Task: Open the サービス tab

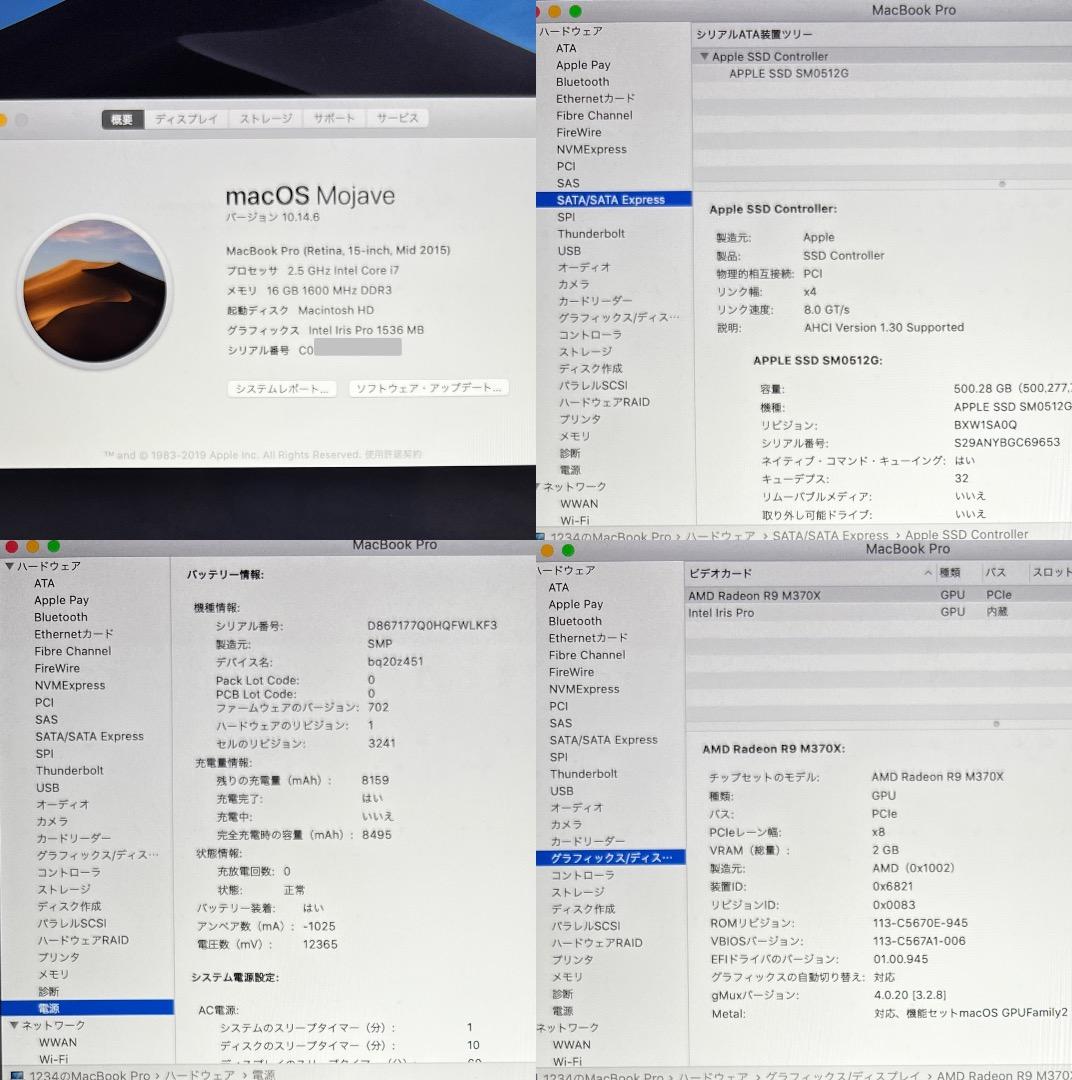Action: [397, 118]
